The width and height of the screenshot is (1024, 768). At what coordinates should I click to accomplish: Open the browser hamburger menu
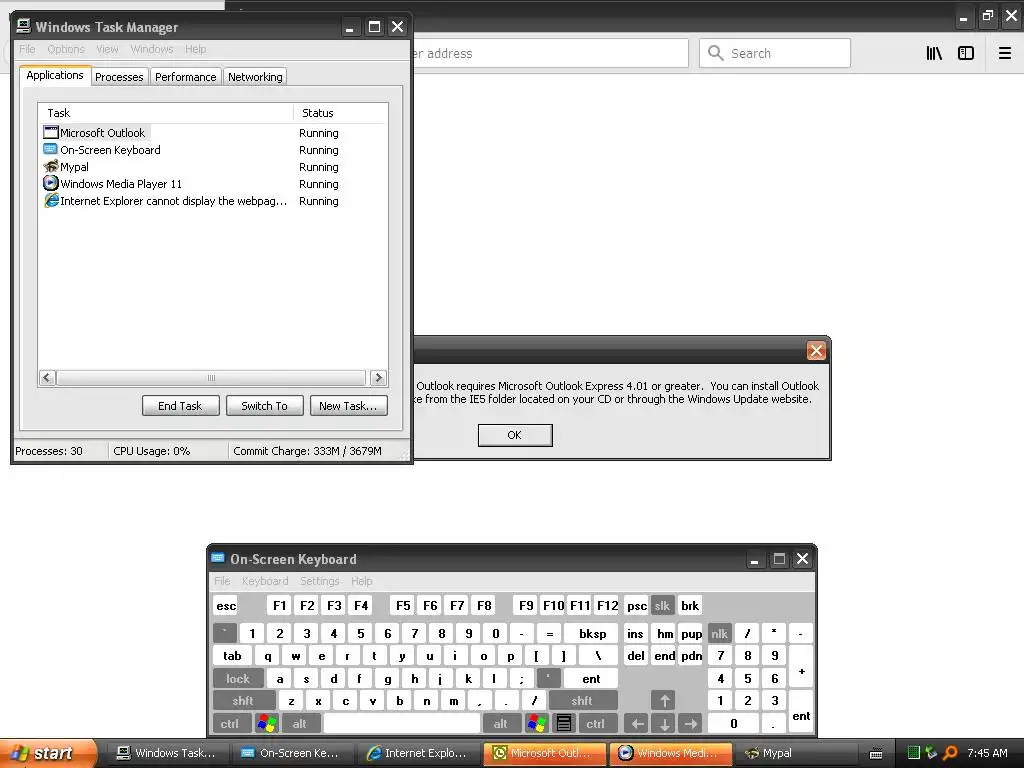click(x=1004, y=54)
